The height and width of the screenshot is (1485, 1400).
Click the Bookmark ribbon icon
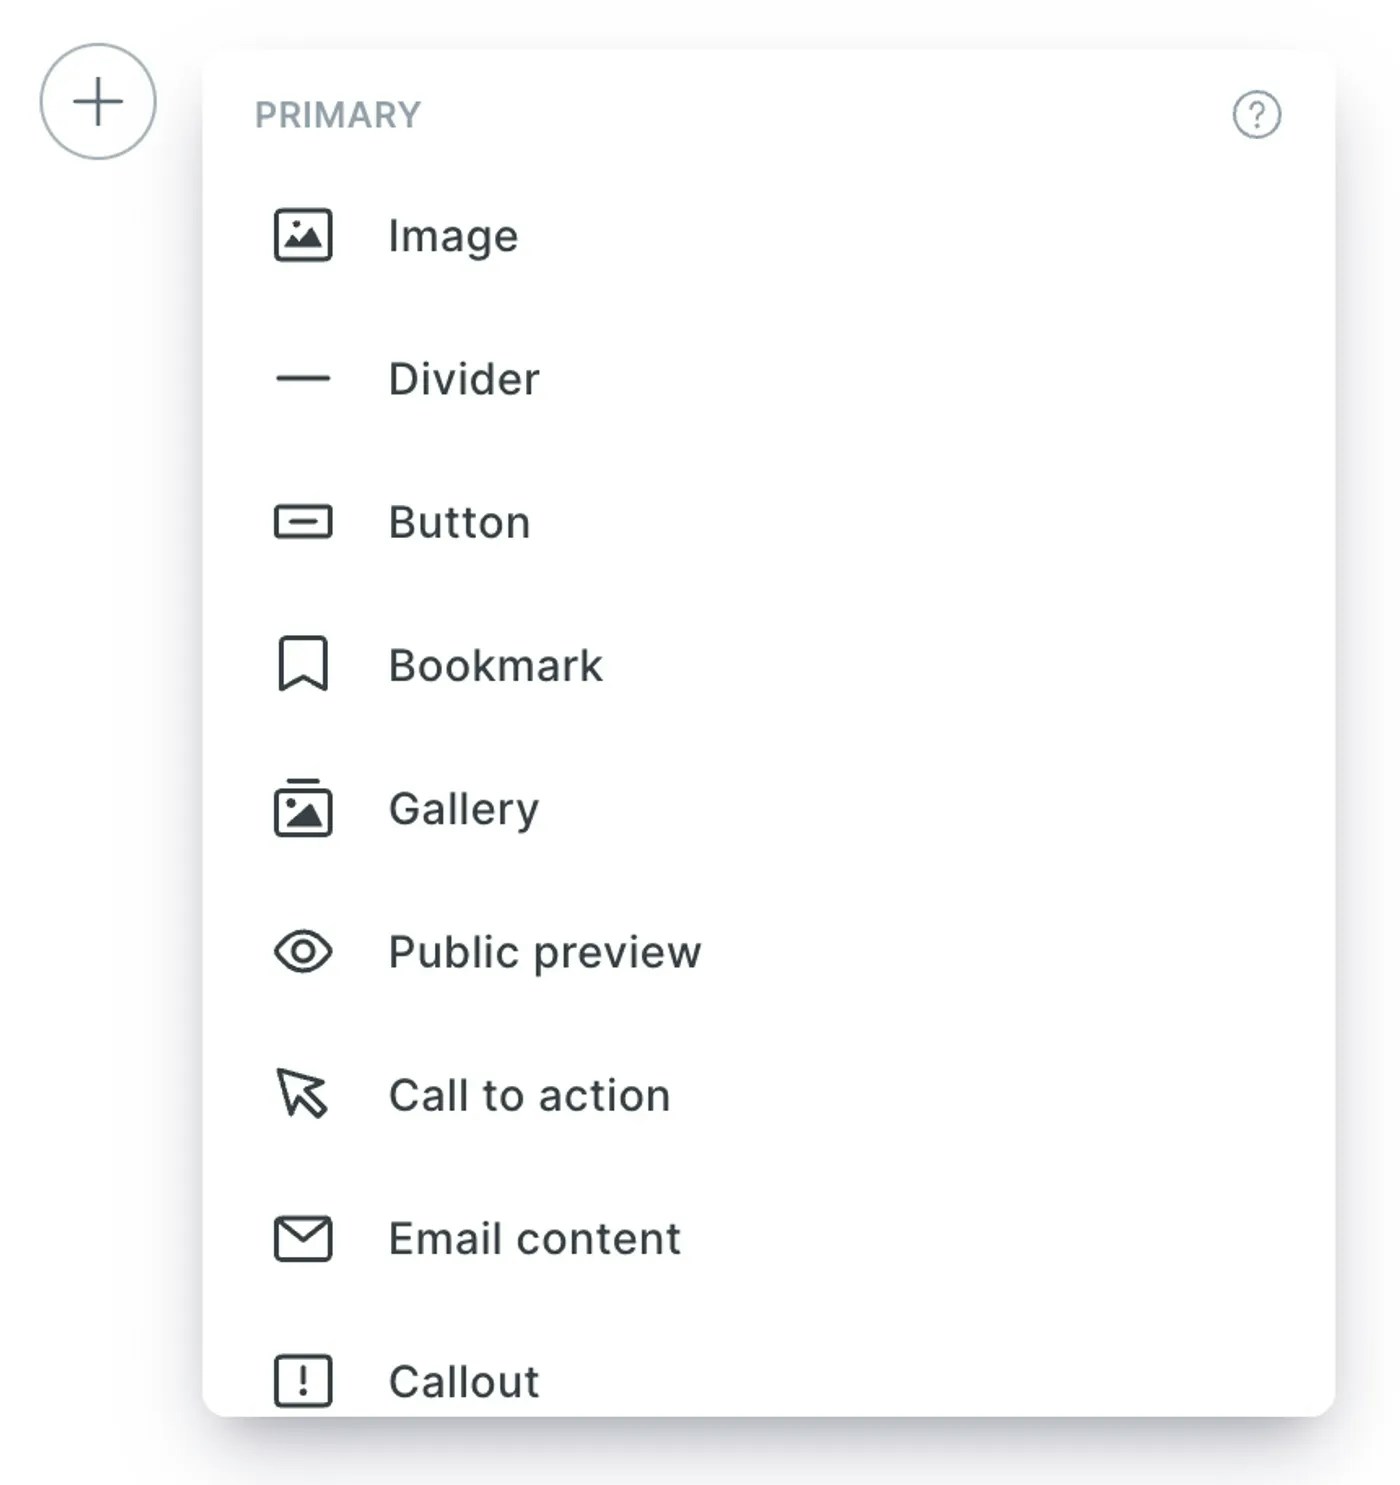(303, 664)
